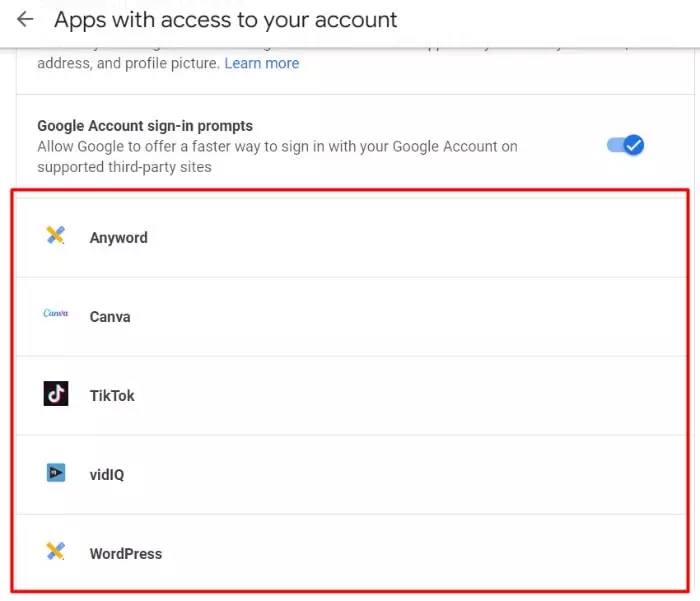Open the vidIQ access details row
Viewport: 700px width, 601px height.
coord(351,475)
